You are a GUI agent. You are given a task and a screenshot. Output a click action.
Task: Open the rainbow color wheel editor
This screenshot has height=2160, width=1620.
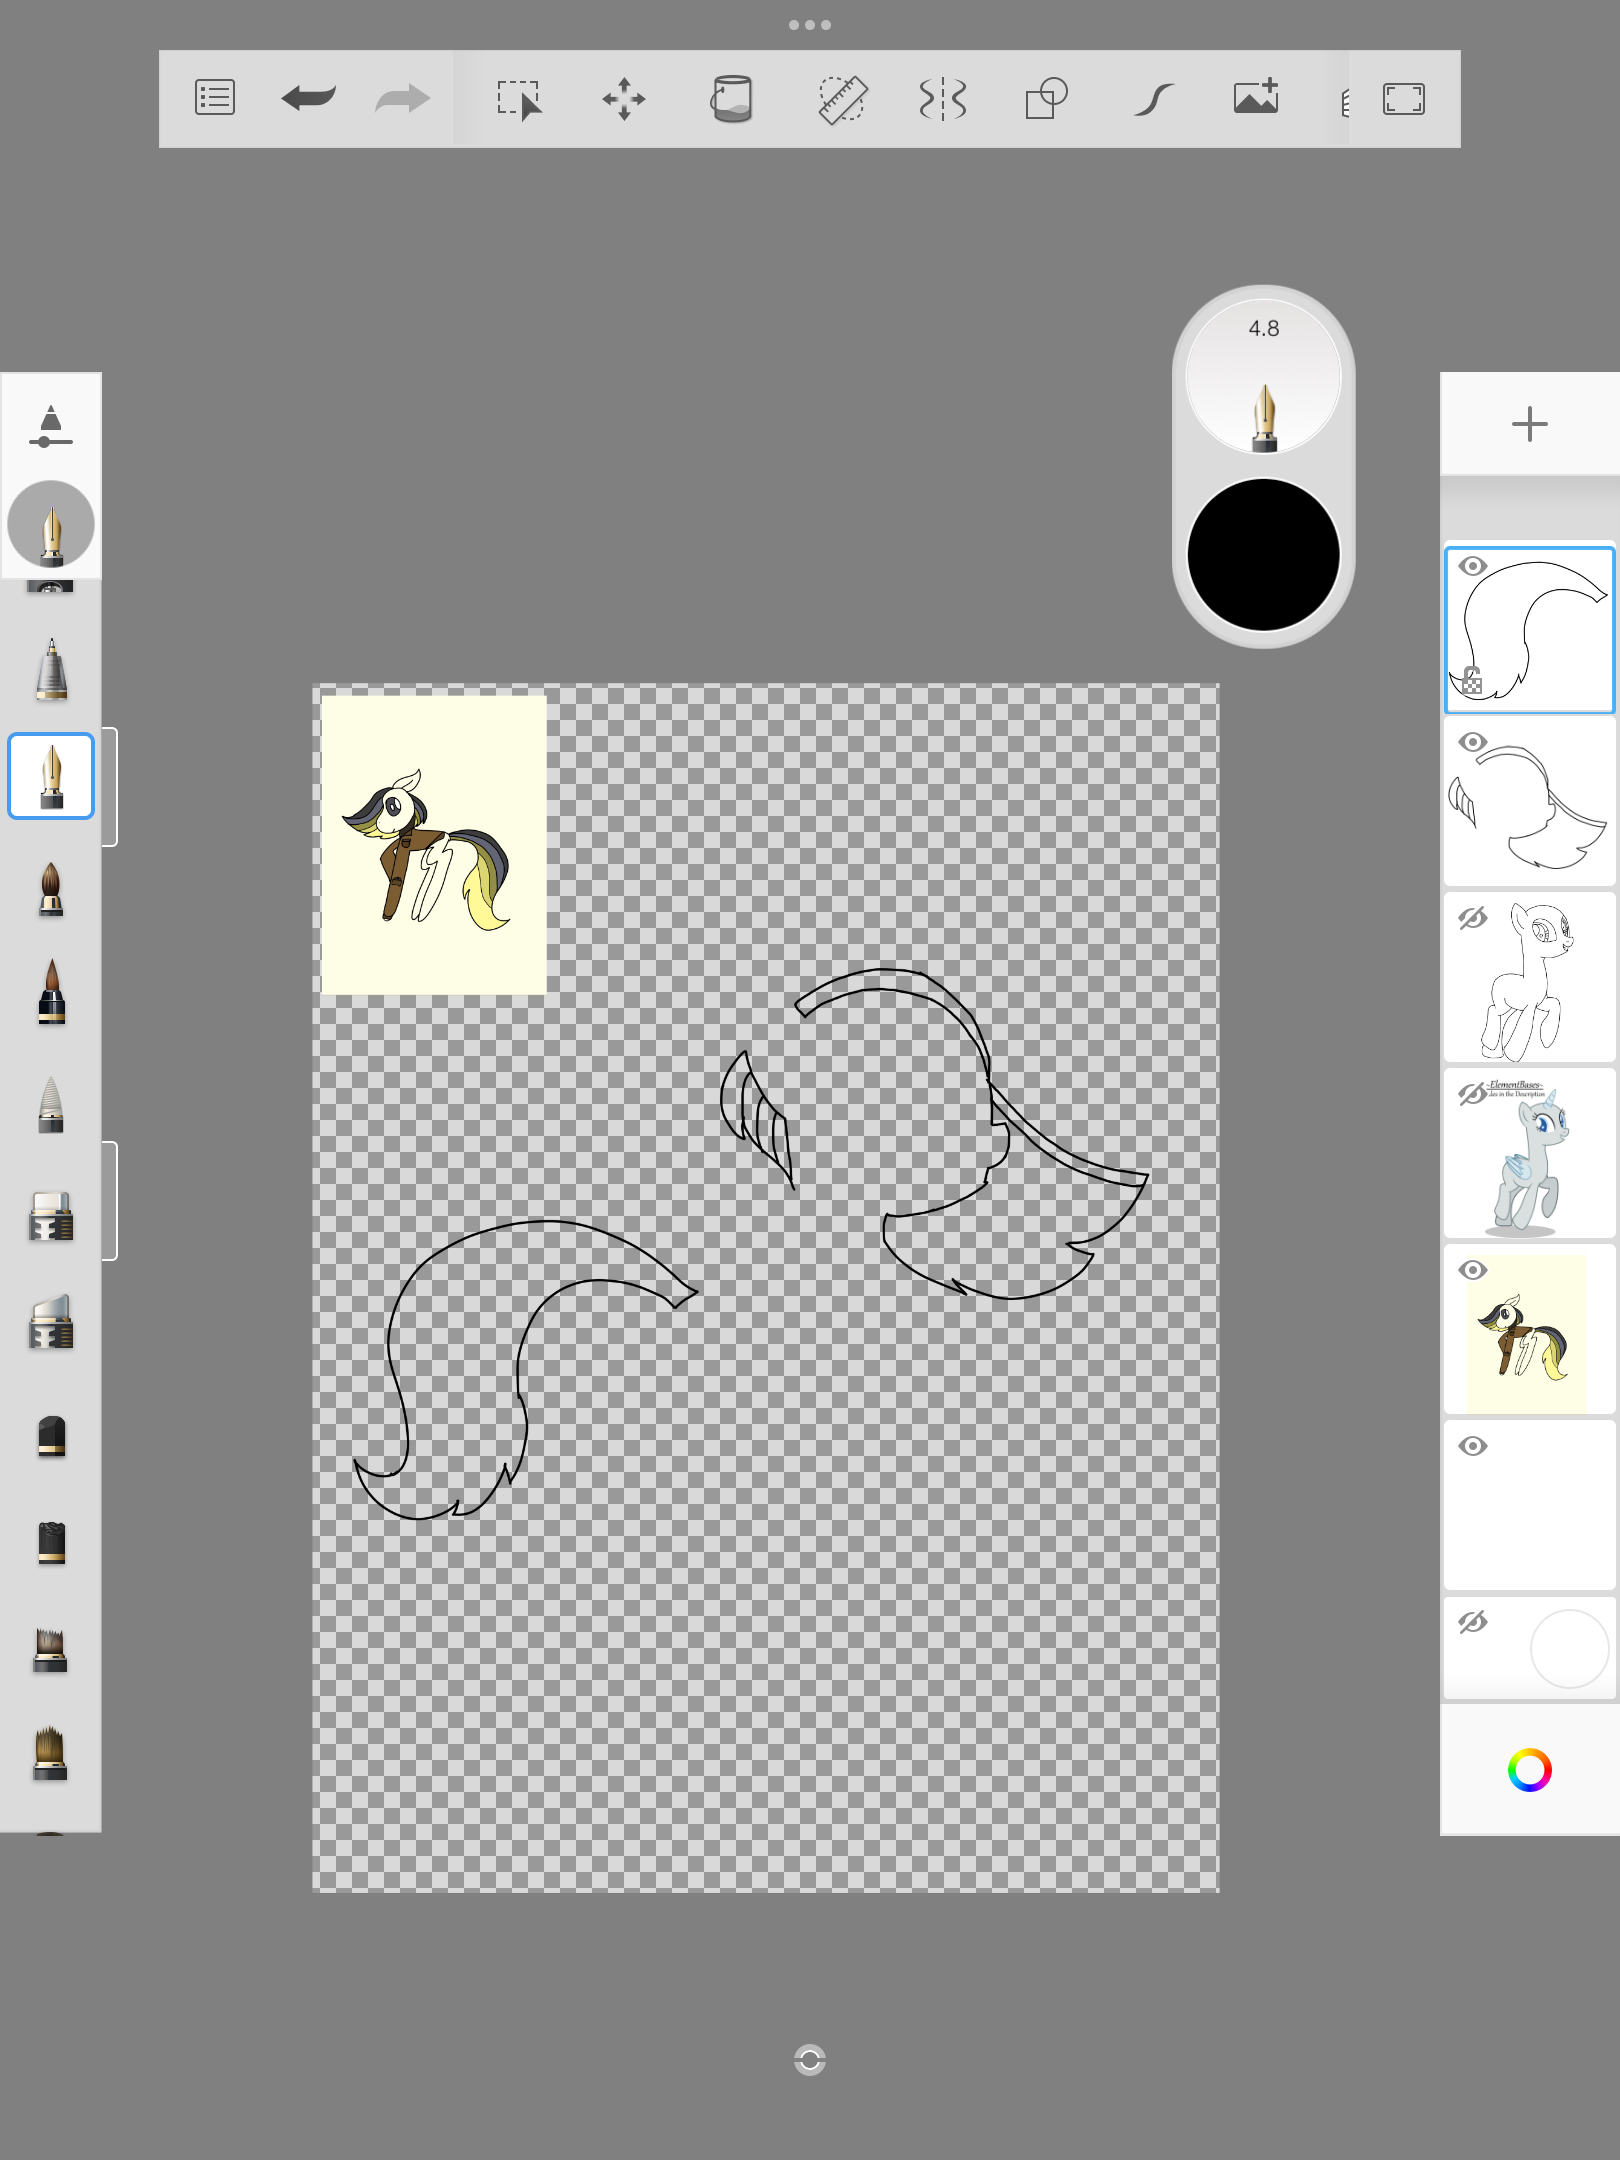[1529, 1770]
